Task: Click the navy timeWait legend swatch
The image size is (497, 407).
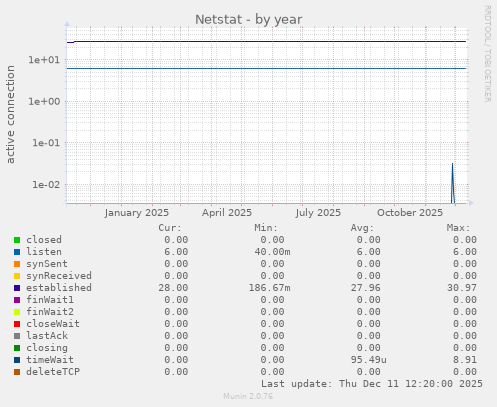Action: pyautogui.click(x=17, y=360)
